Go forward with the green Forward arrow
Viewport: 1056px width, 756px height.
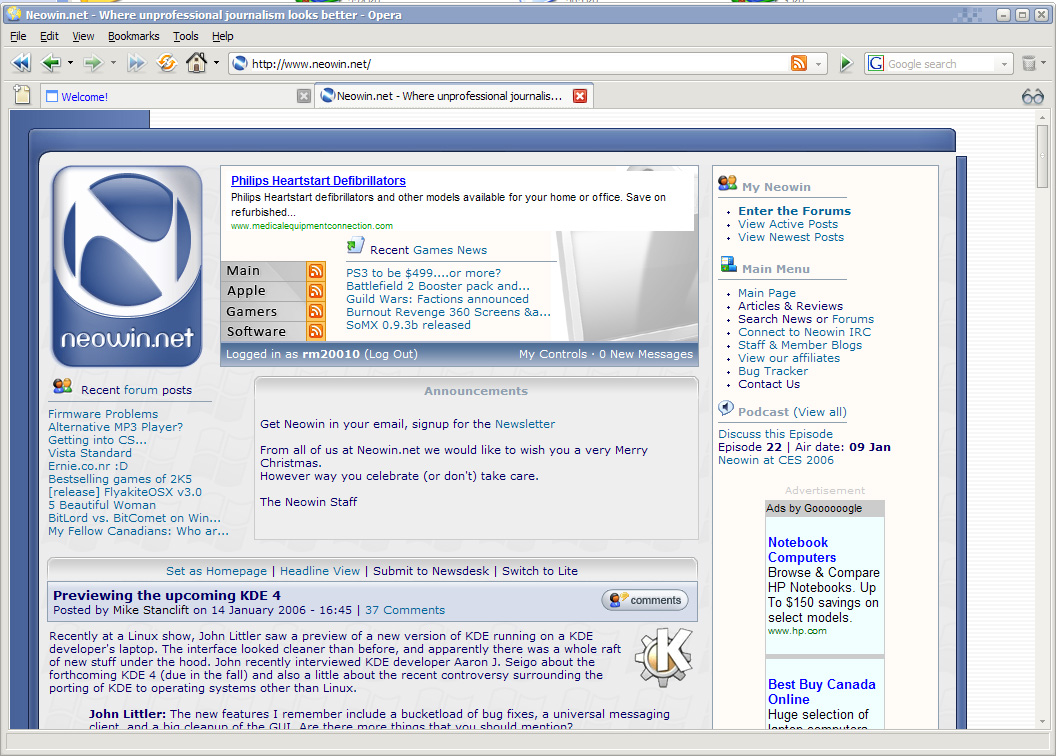tap(93, 63)
